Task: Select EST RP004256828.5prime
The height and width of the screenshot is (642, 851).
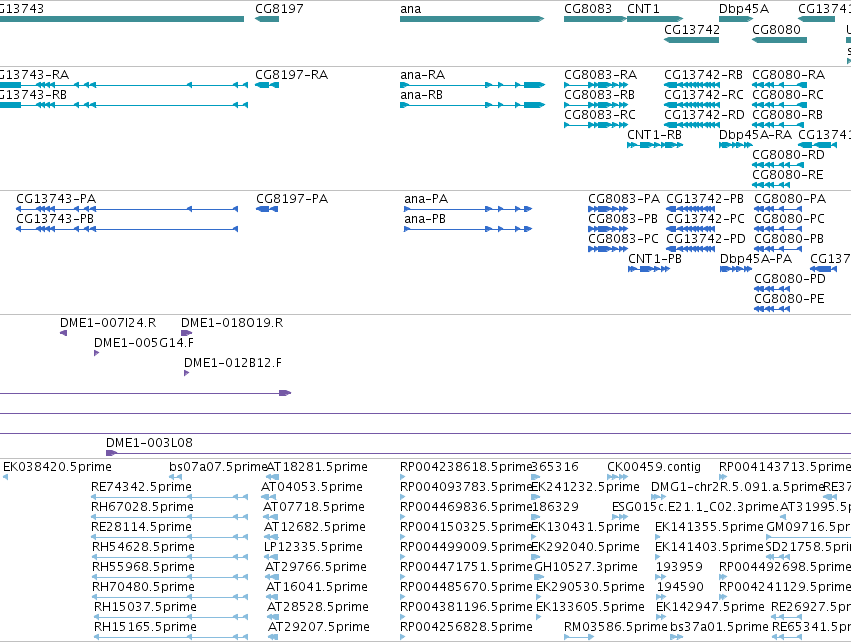Action: (403, 637)
